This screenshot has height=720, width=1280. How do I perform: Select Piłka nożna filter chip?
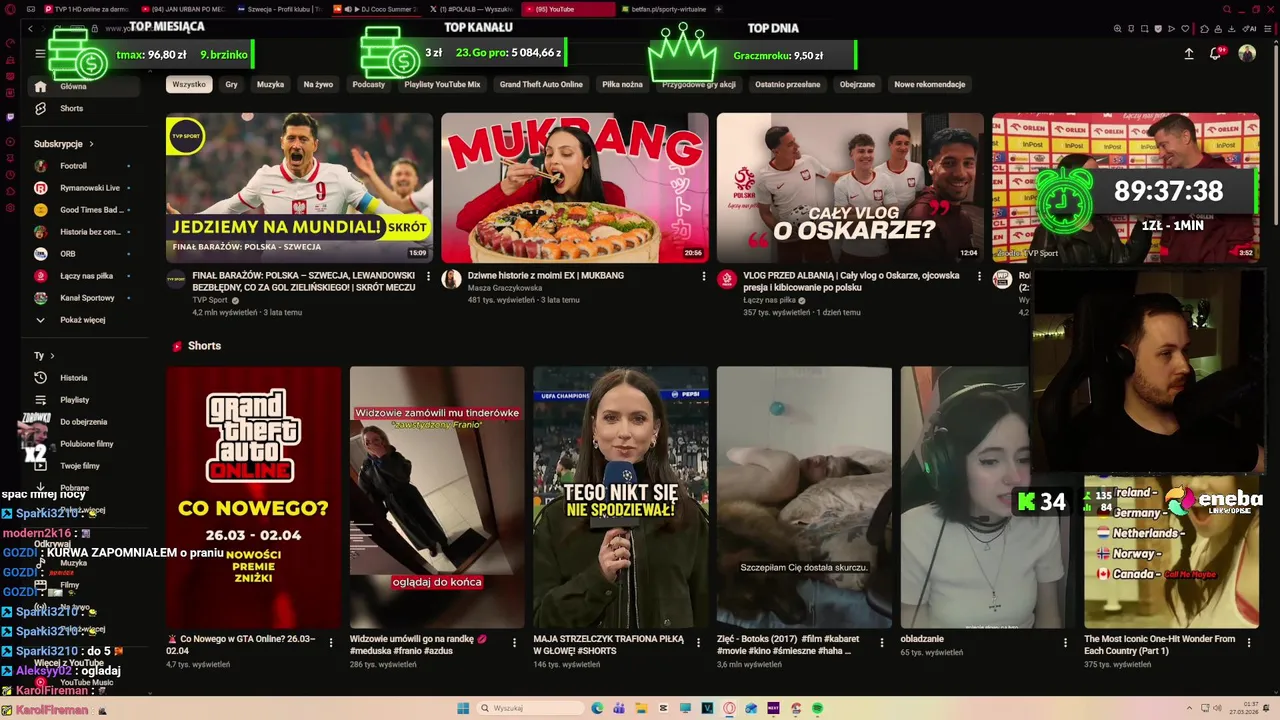pyautogui.click(x=622, y=85)
